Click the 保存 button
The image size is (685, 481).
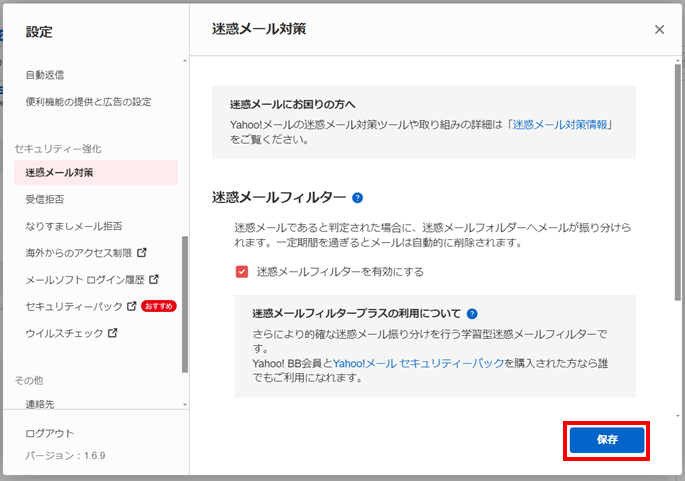[607, 440]
